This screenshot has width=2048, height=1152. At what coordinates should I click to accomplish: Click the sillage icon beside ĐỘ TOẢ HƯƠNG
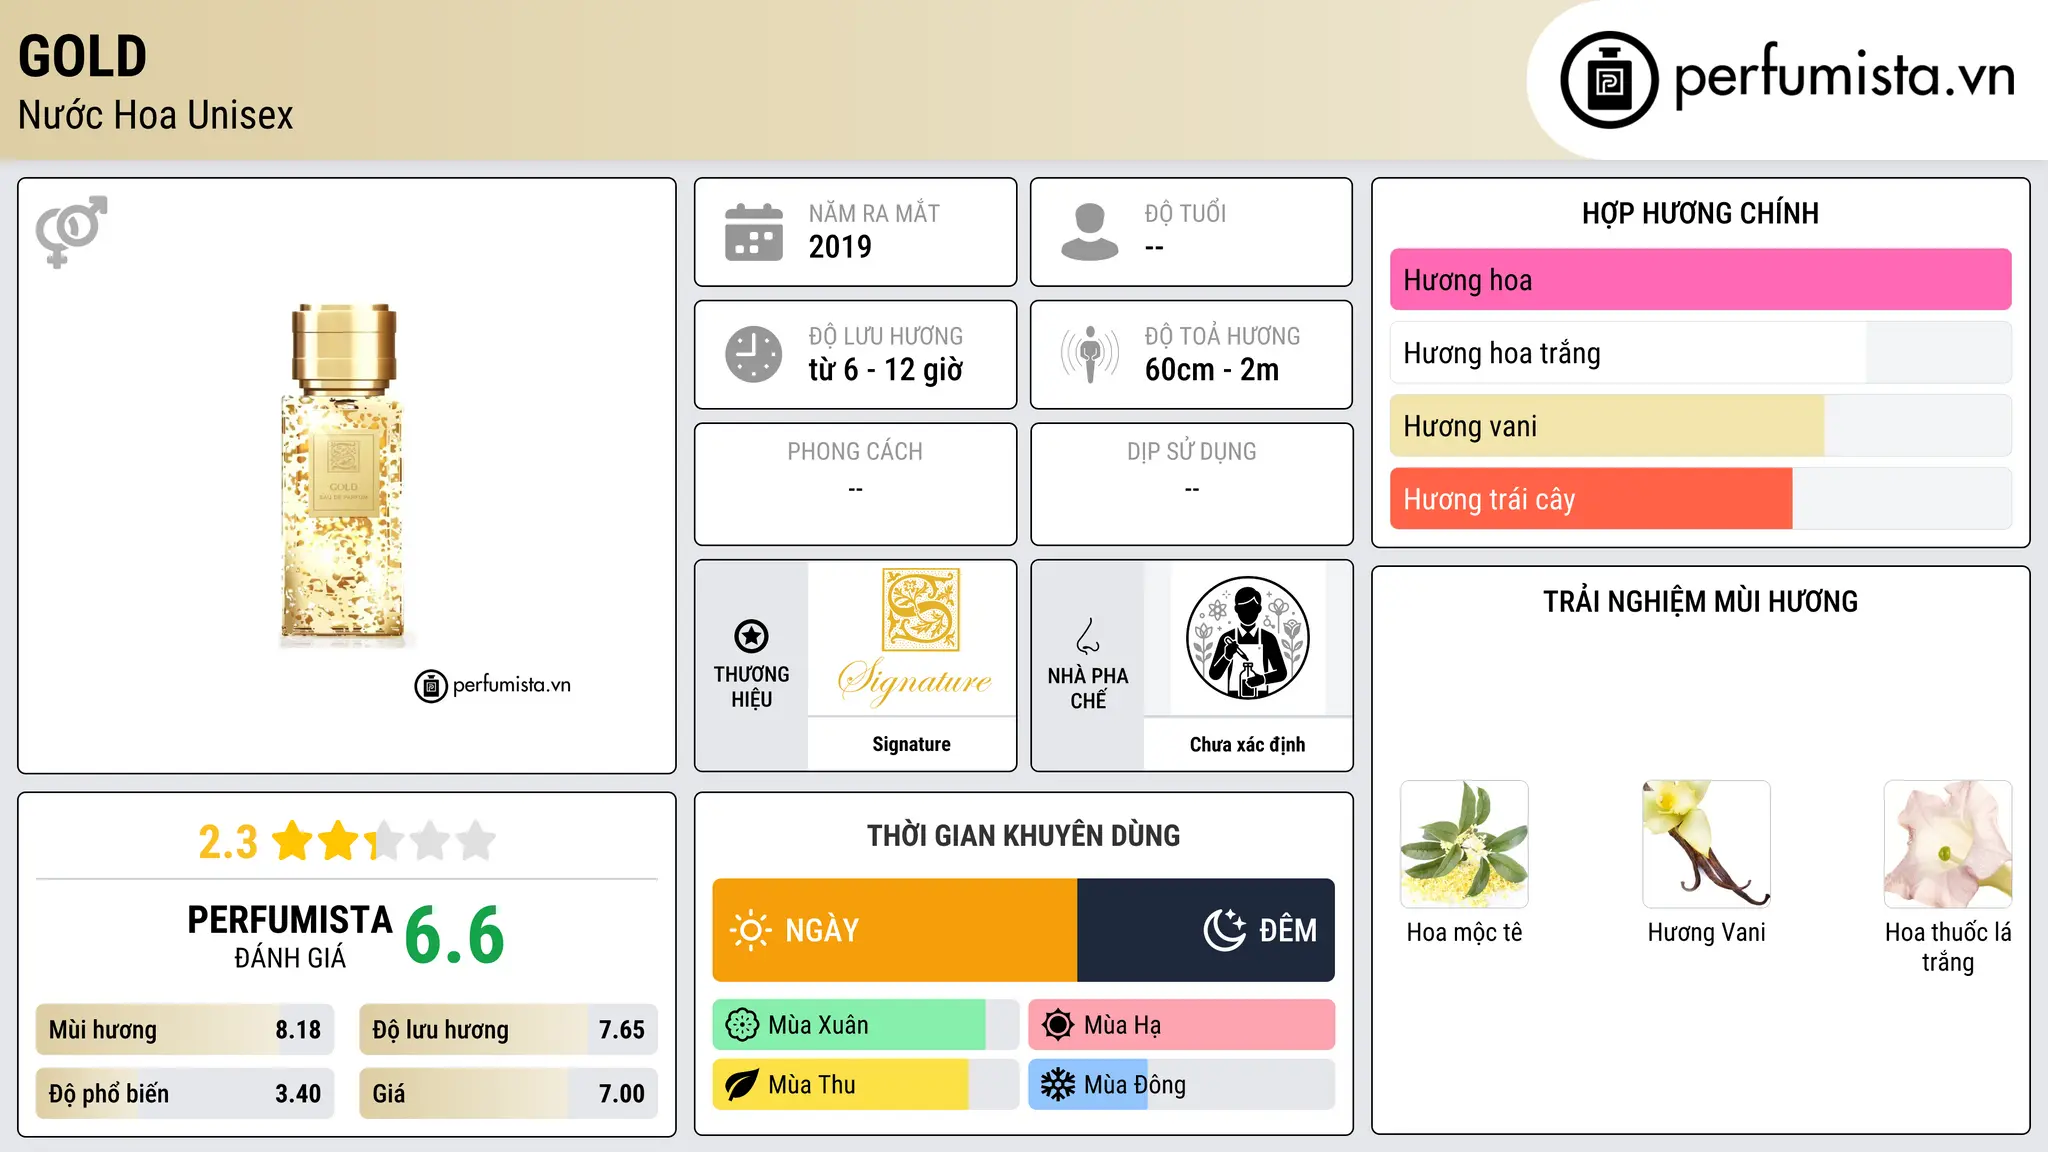[1090, 354]
